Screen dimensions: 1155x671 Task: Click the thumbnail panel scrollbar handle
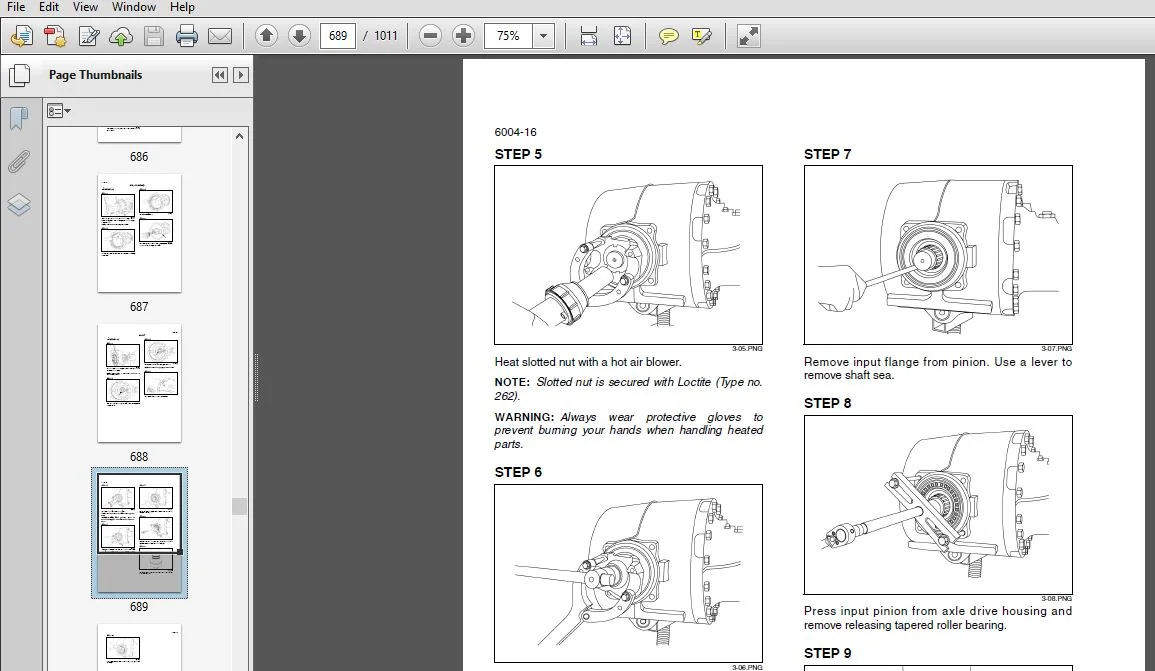(239, 506)
